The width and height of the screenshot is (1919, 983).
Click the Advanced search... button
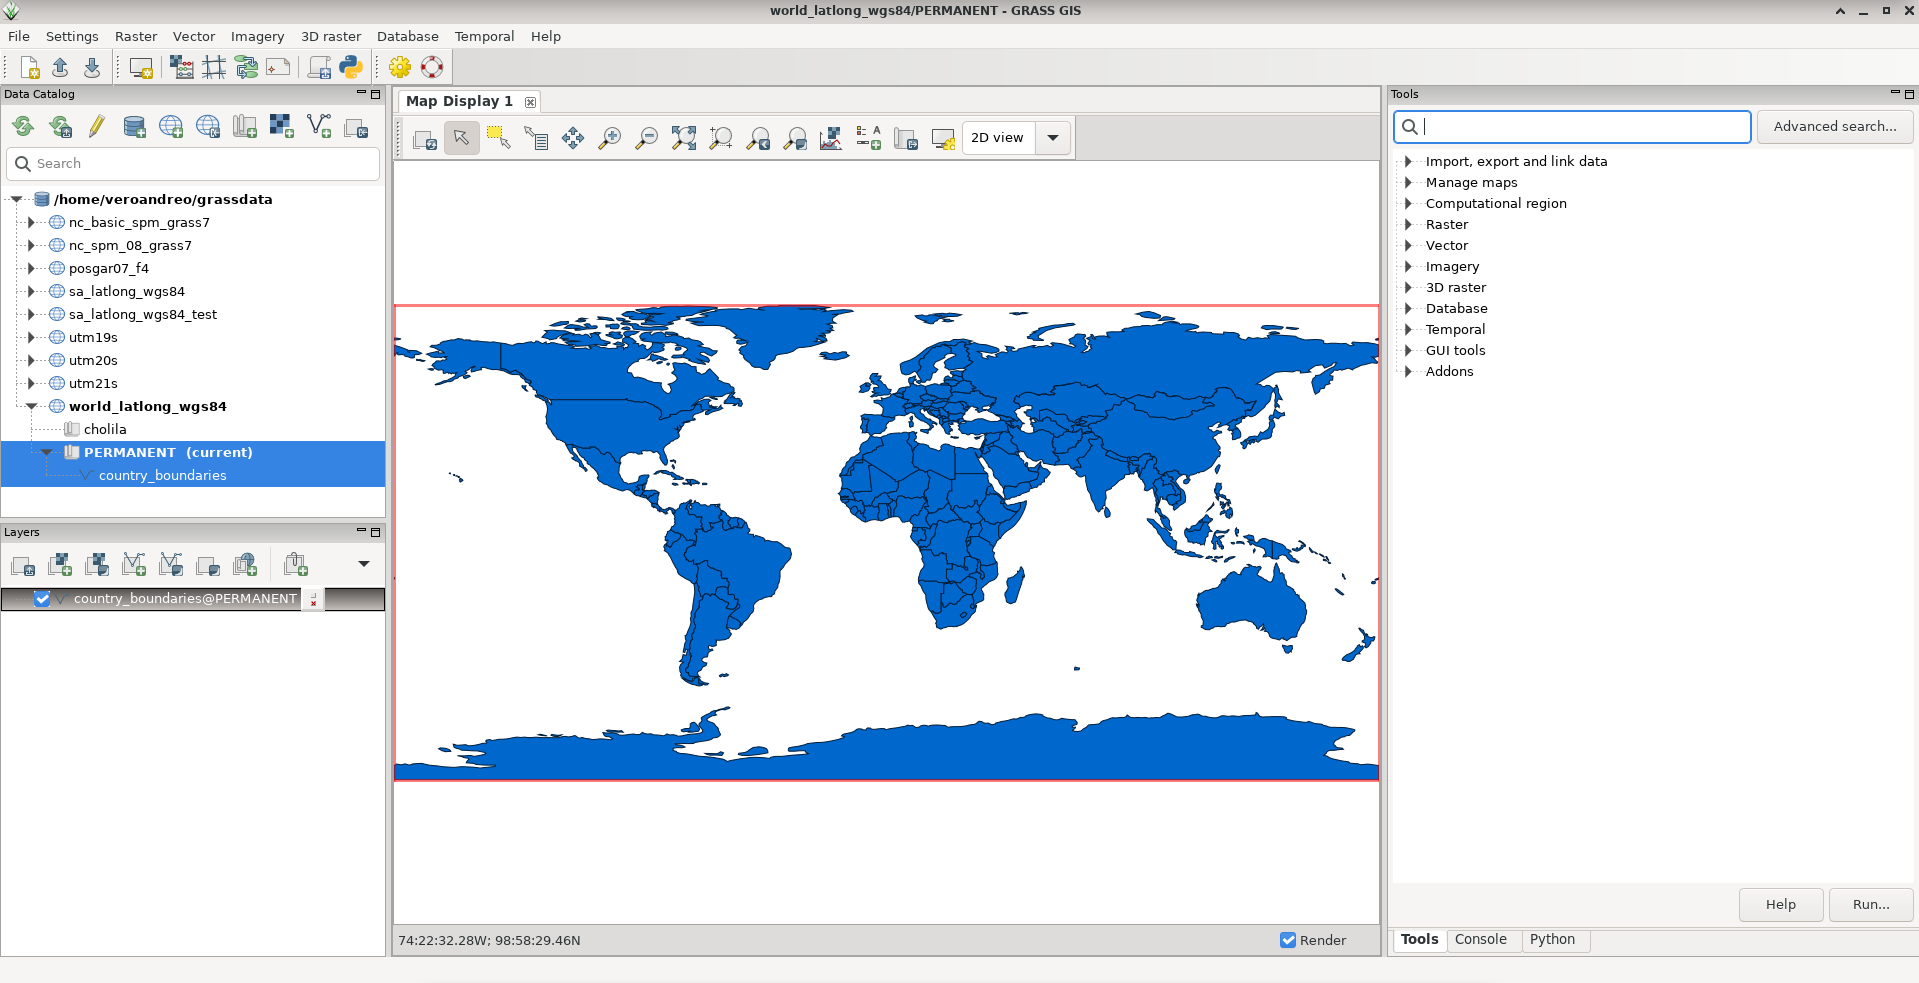(1834, 127)
